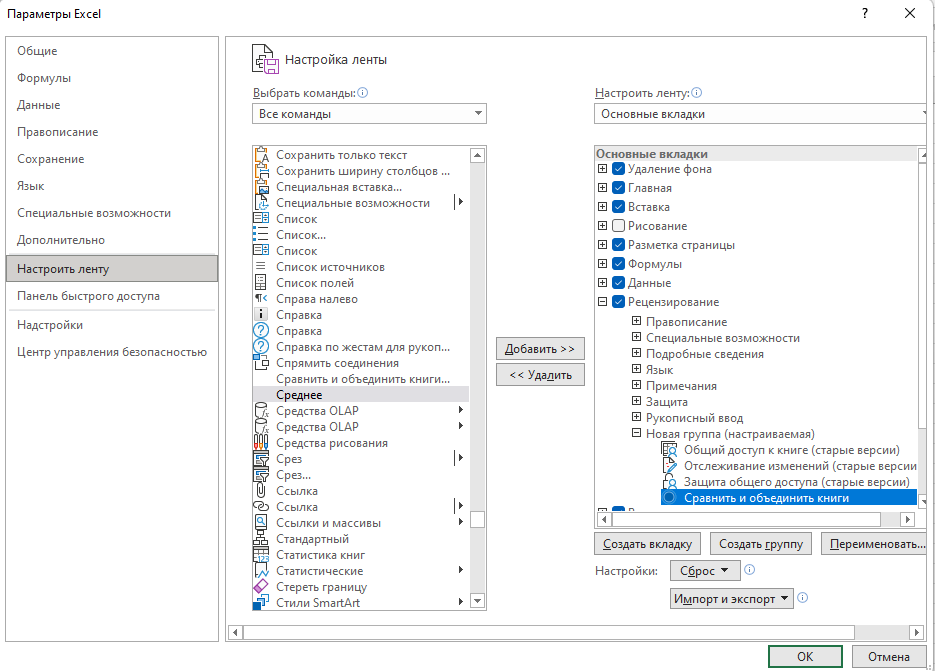
Task: Open the 'Основные вкладки' ribbon dropdown
Action: (x=761, y=113)
